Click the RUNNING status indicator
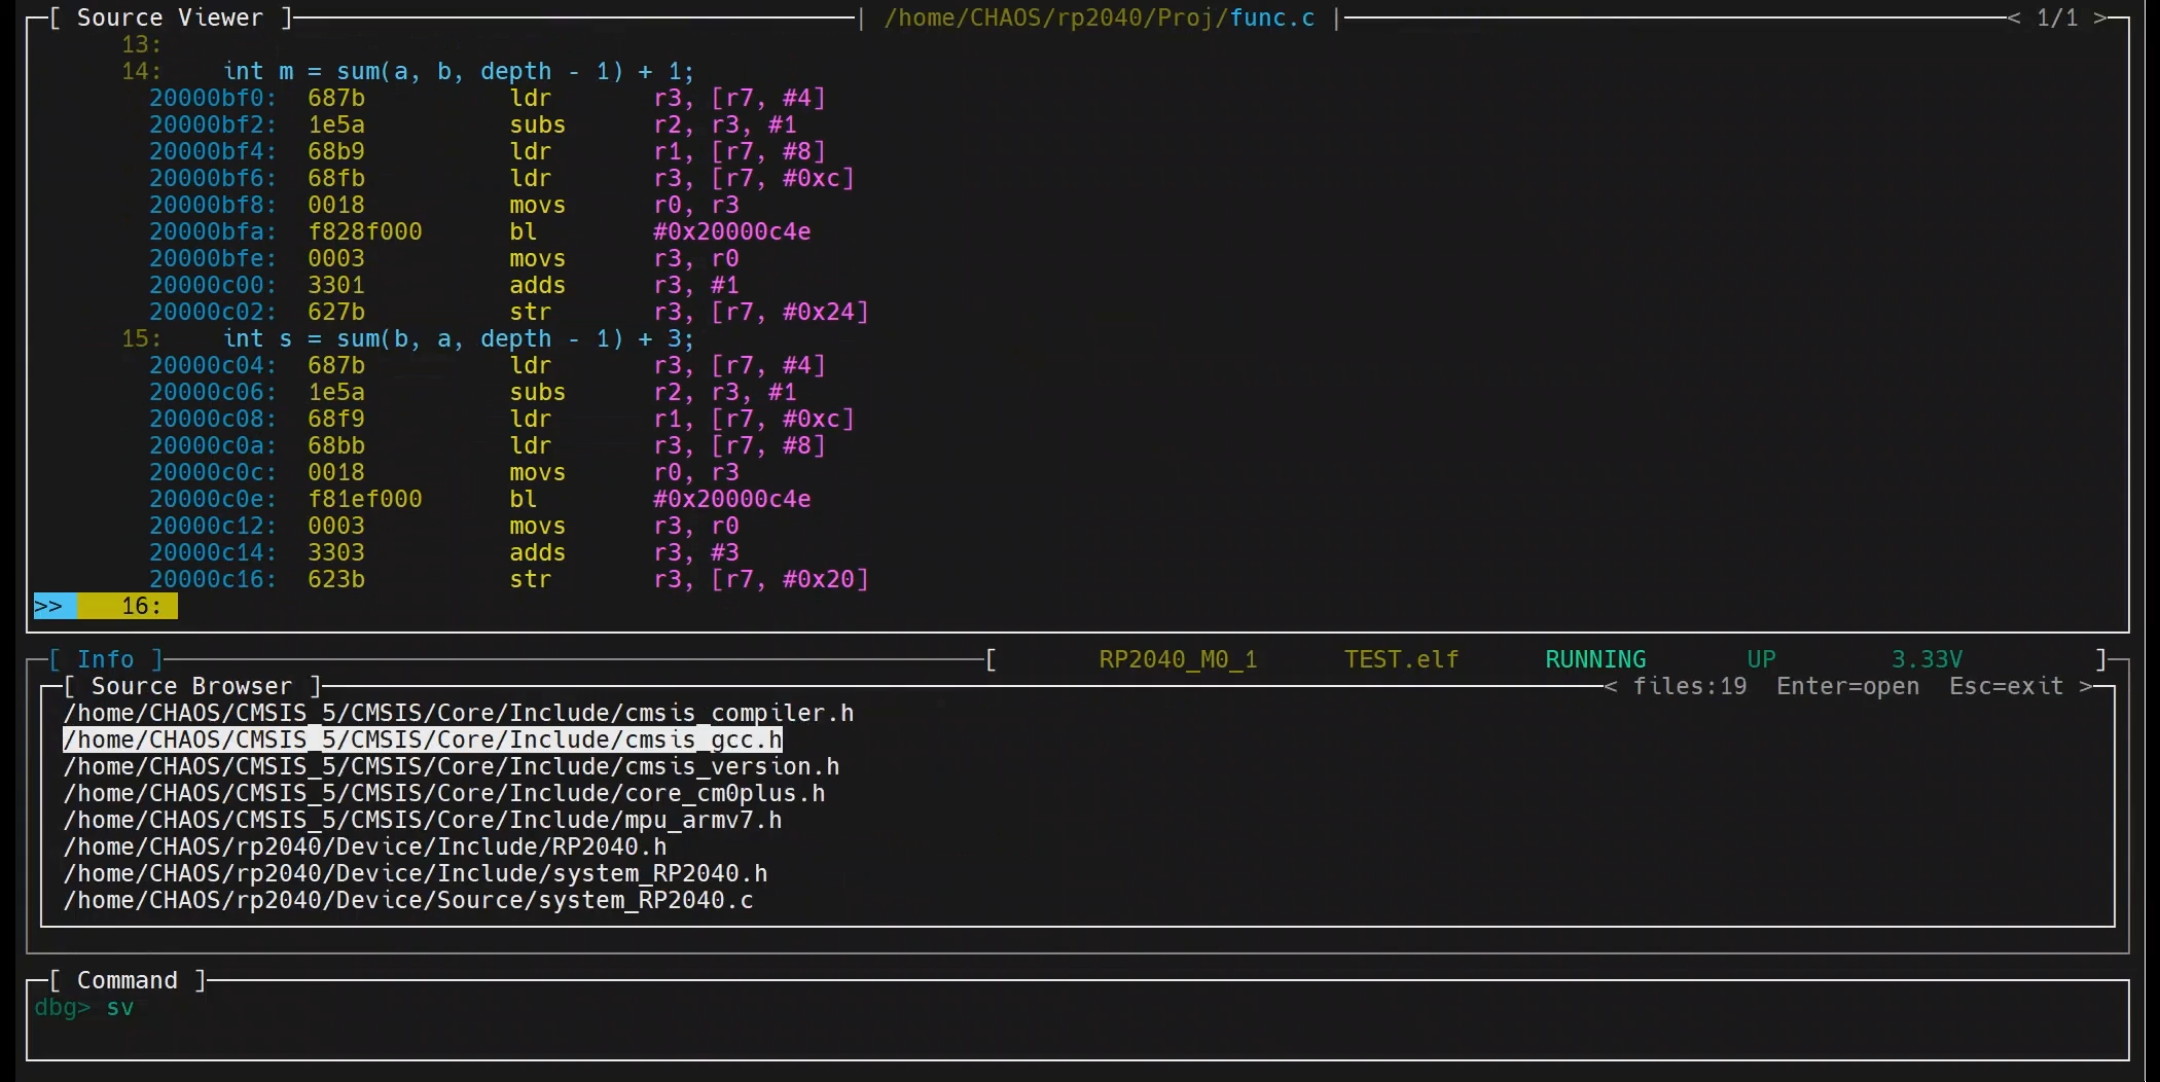 1595,660
